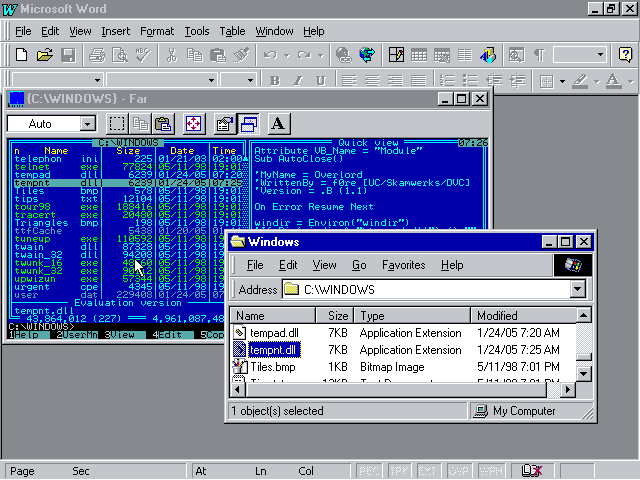Sort by the Name column header
This screenshot has height=480, width=640.
(273, 316)
